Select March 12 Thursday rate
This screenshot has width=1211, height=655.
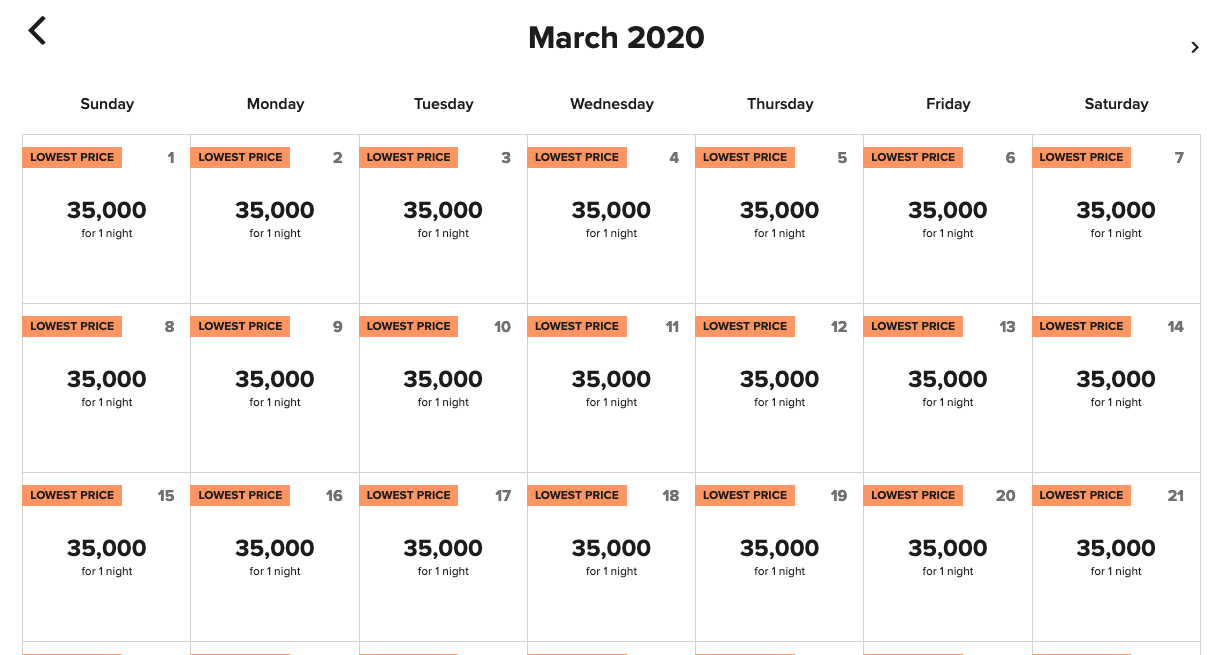(779, 379)
